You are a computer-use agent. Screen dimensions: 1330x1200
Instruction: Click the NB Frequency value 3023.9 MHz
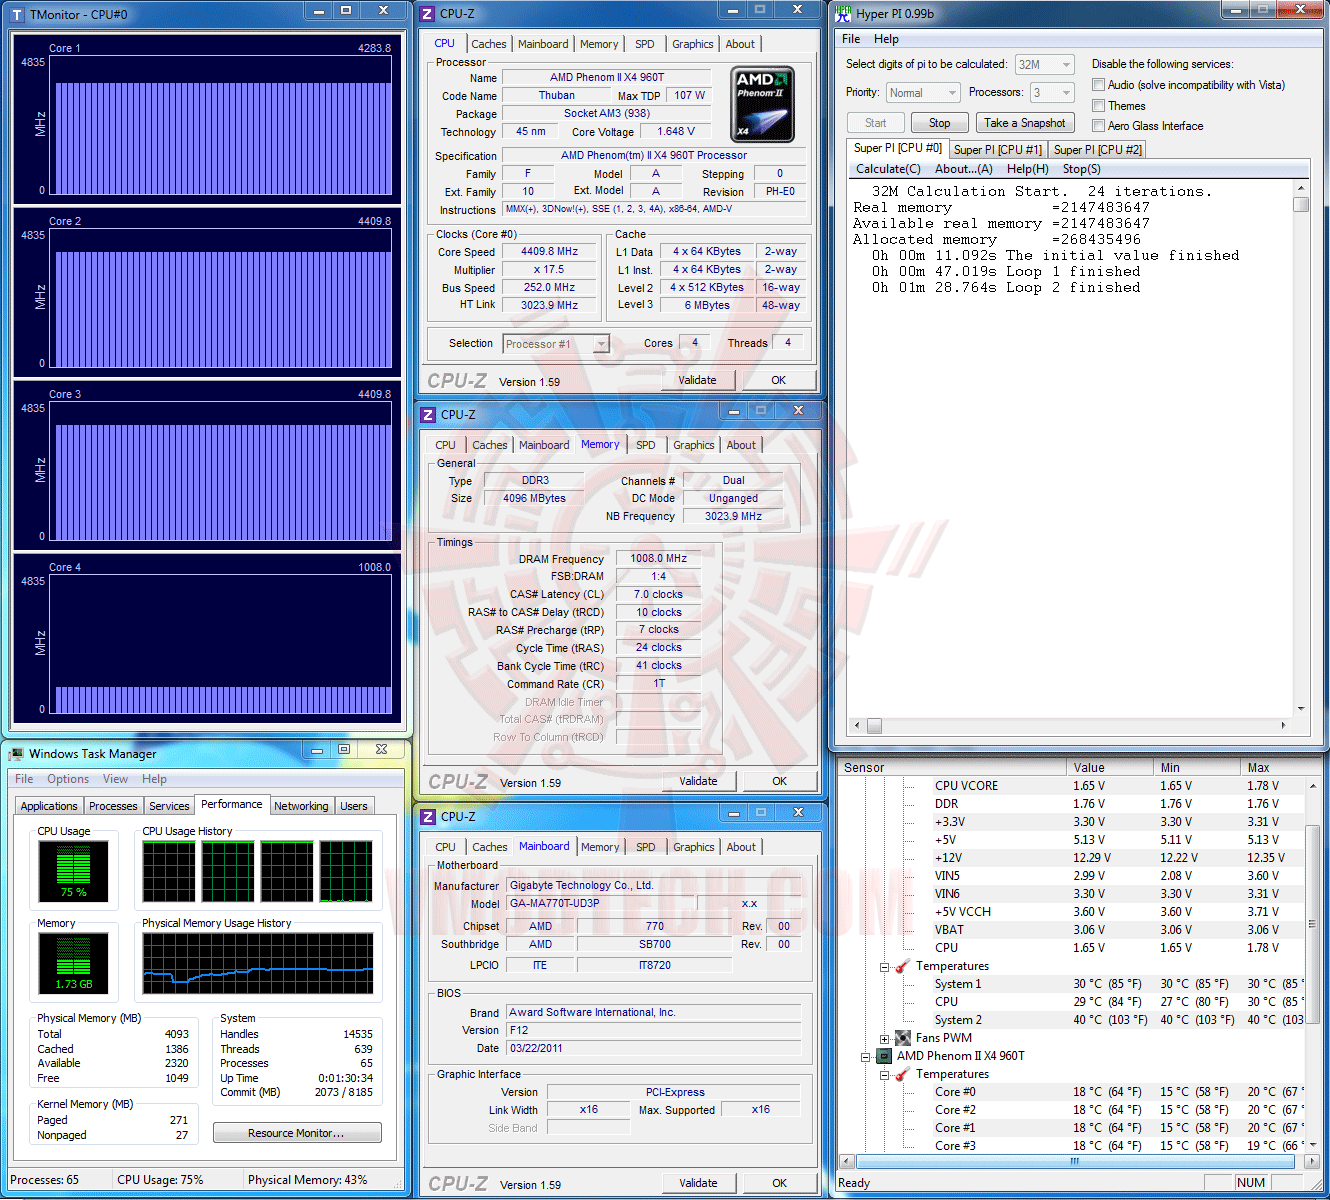(733, 516)
